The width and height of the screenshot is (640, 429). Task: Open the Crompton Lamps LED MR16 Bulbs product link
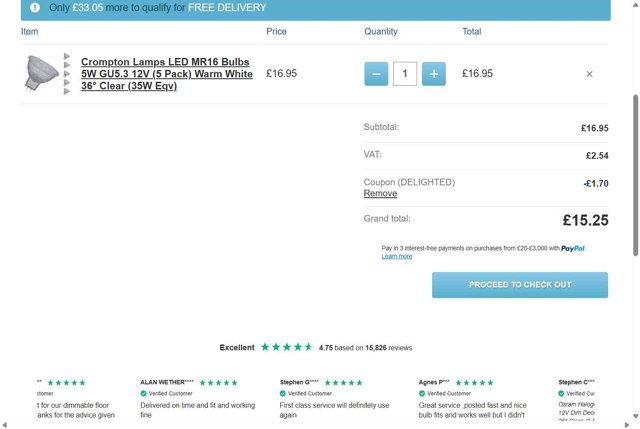(167, 74)
